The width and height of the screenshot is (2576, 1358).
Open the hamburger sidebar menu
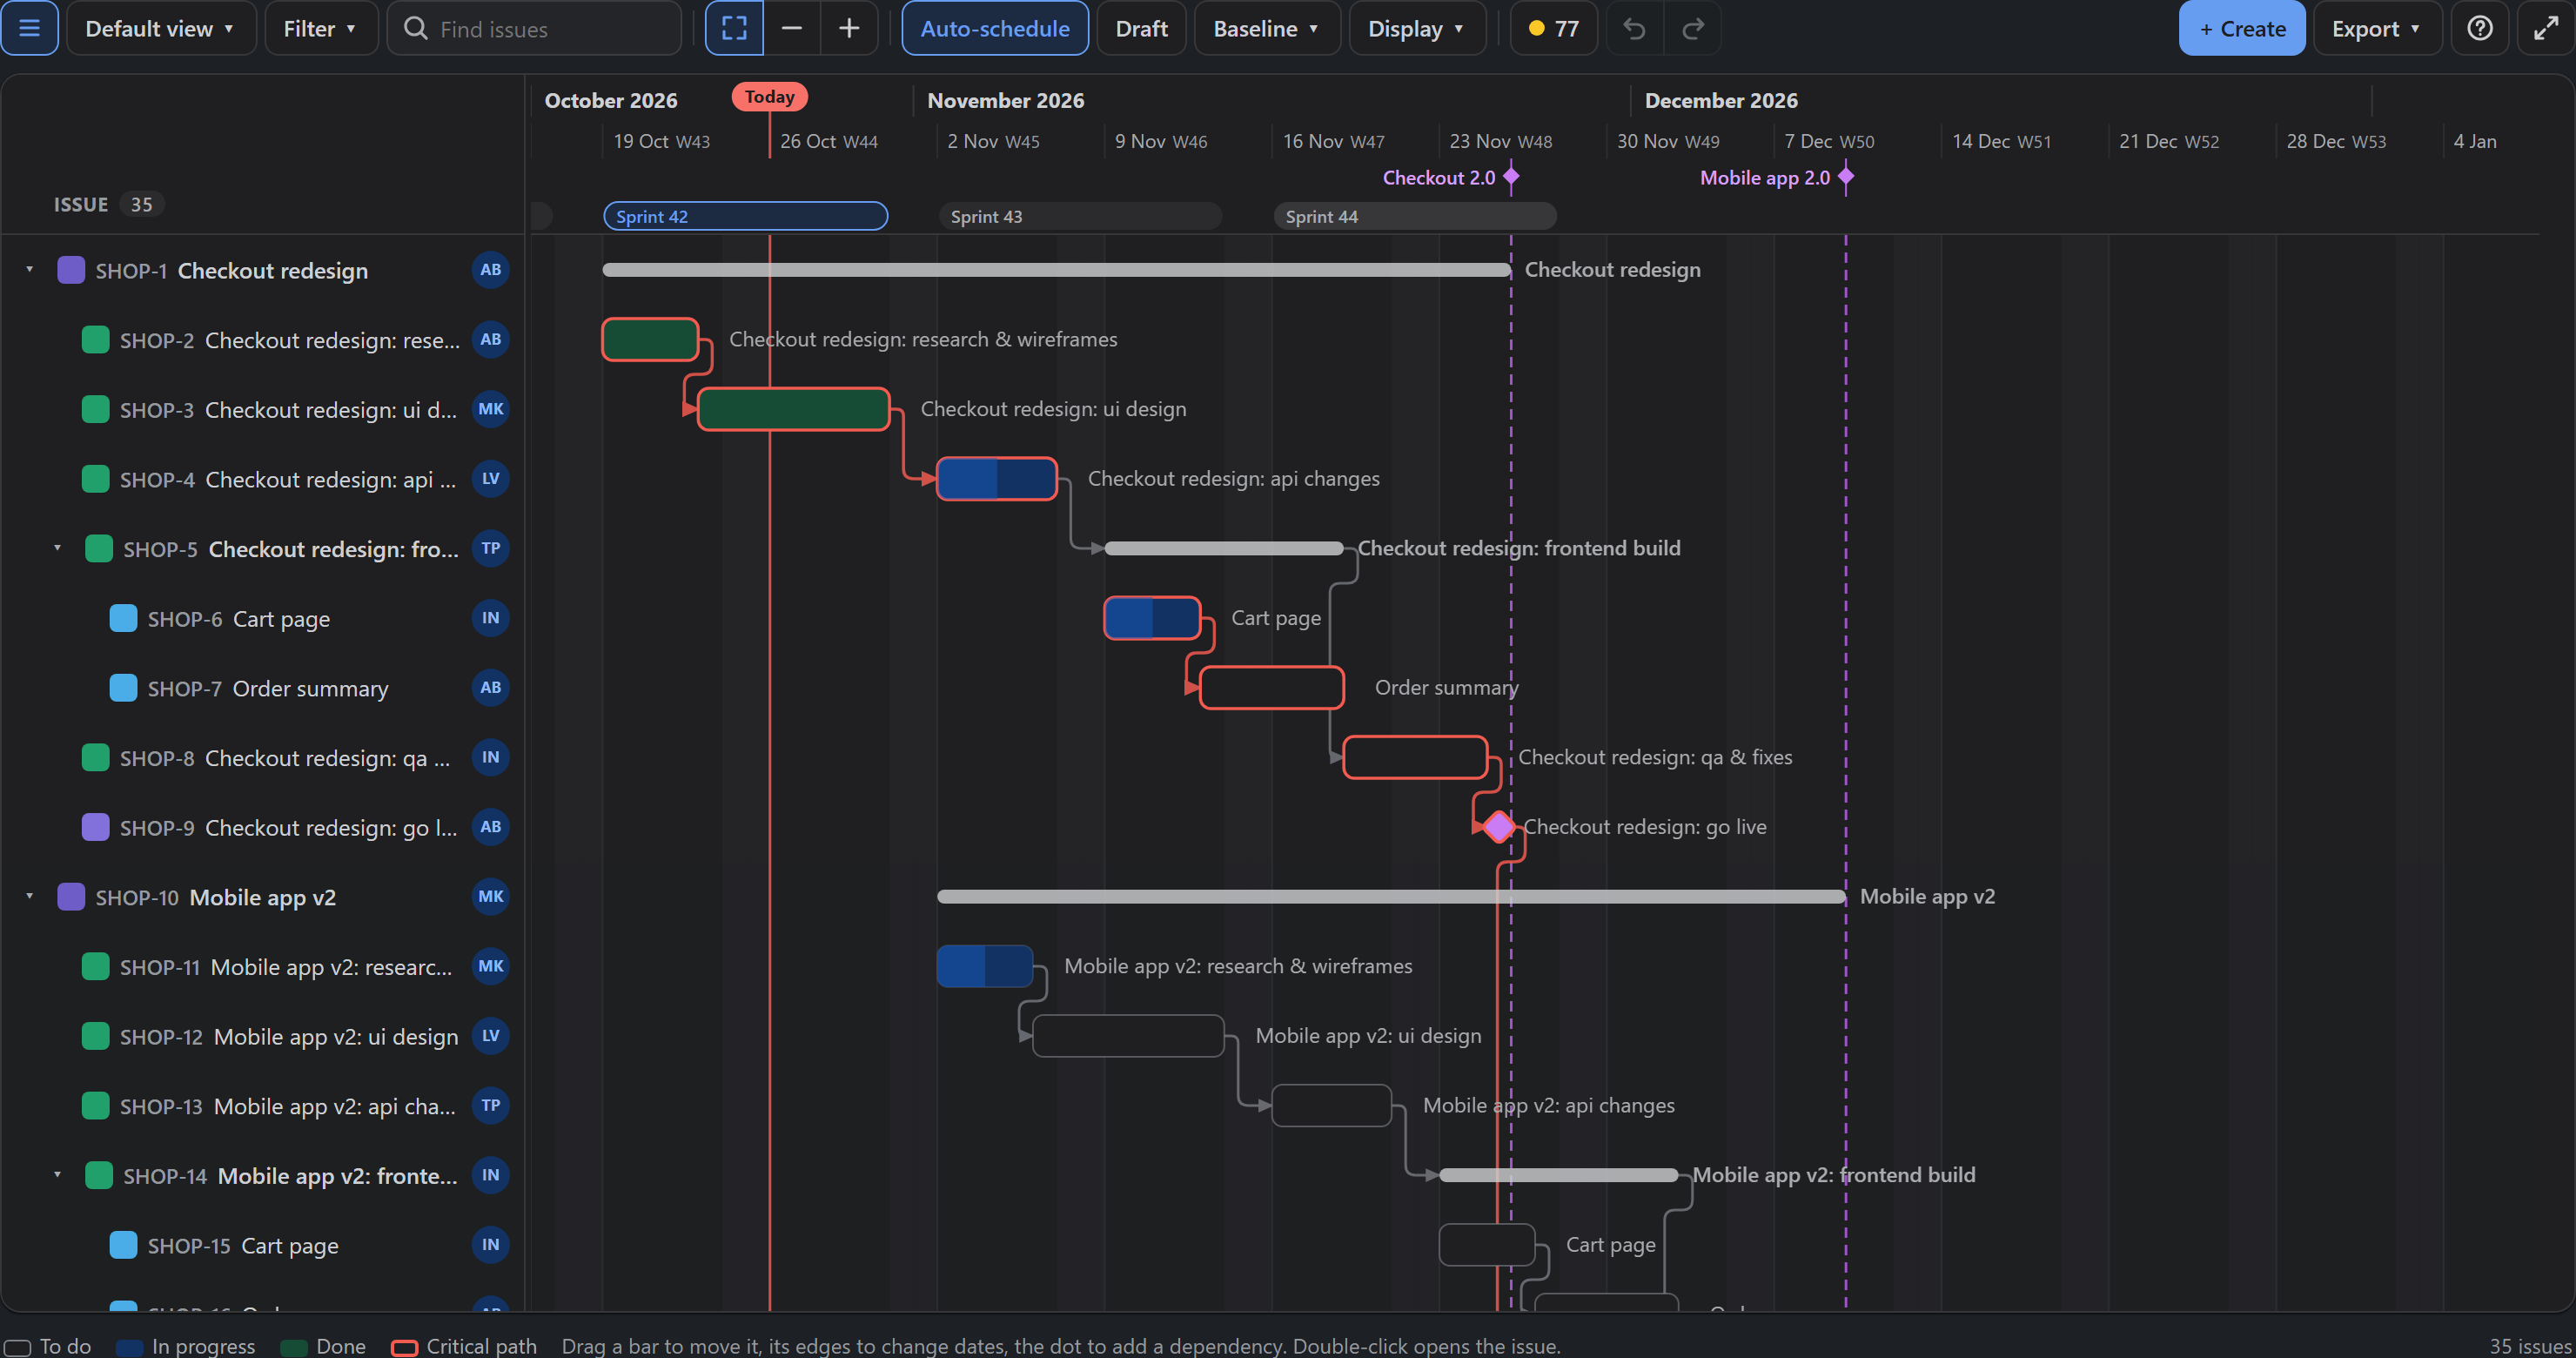[30, 28]
